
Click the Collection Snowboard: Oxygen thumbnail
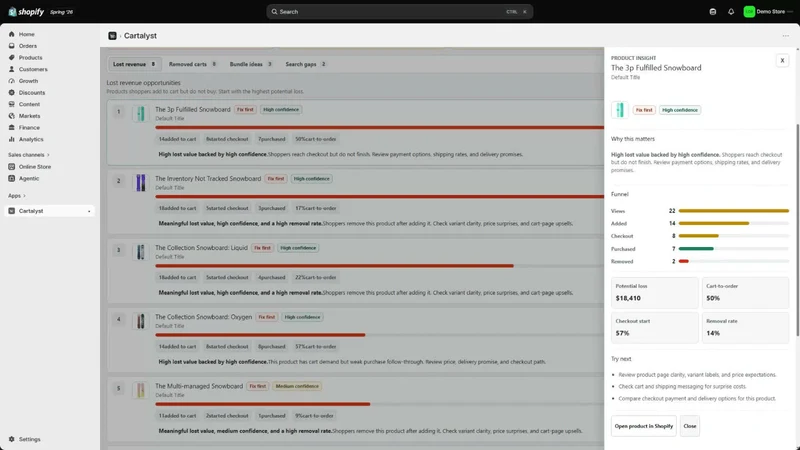(x=140, y=321)
